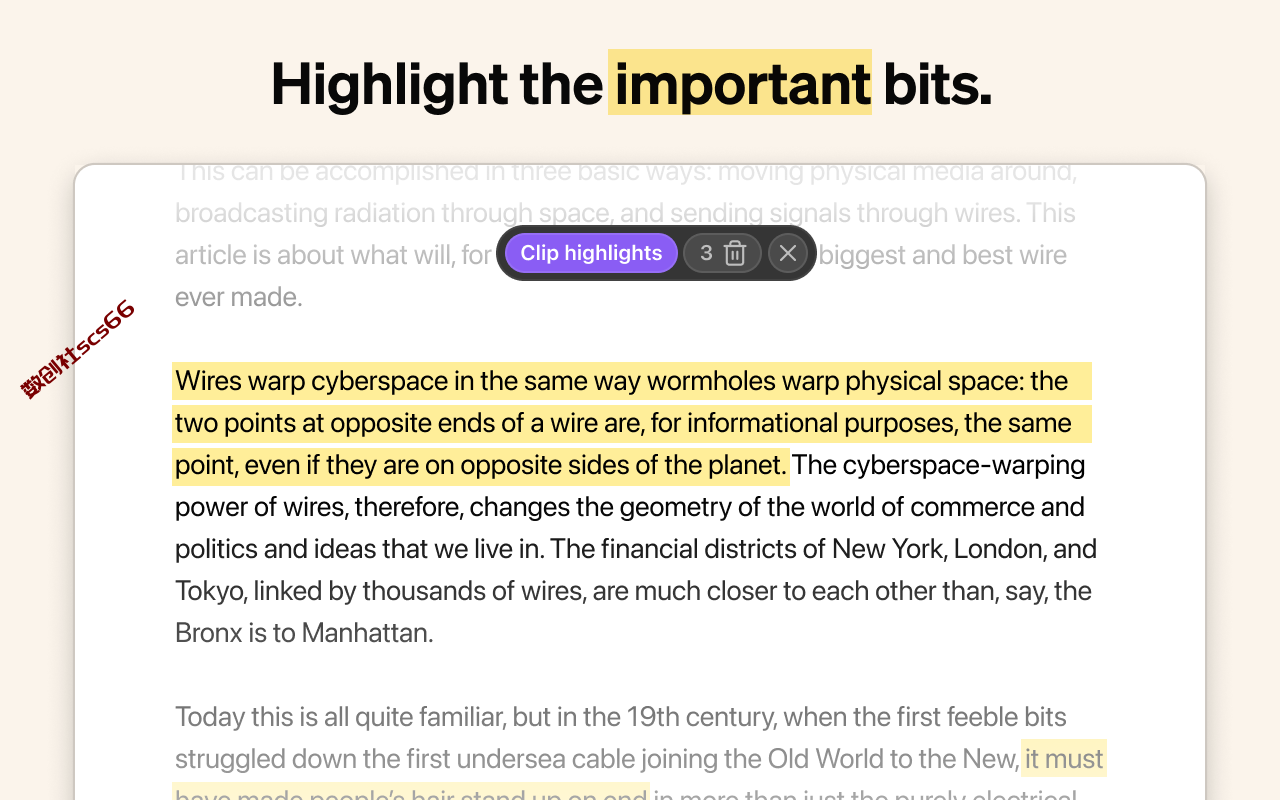Click the text Bronx is to Manhattan

[x=304, y=633]
